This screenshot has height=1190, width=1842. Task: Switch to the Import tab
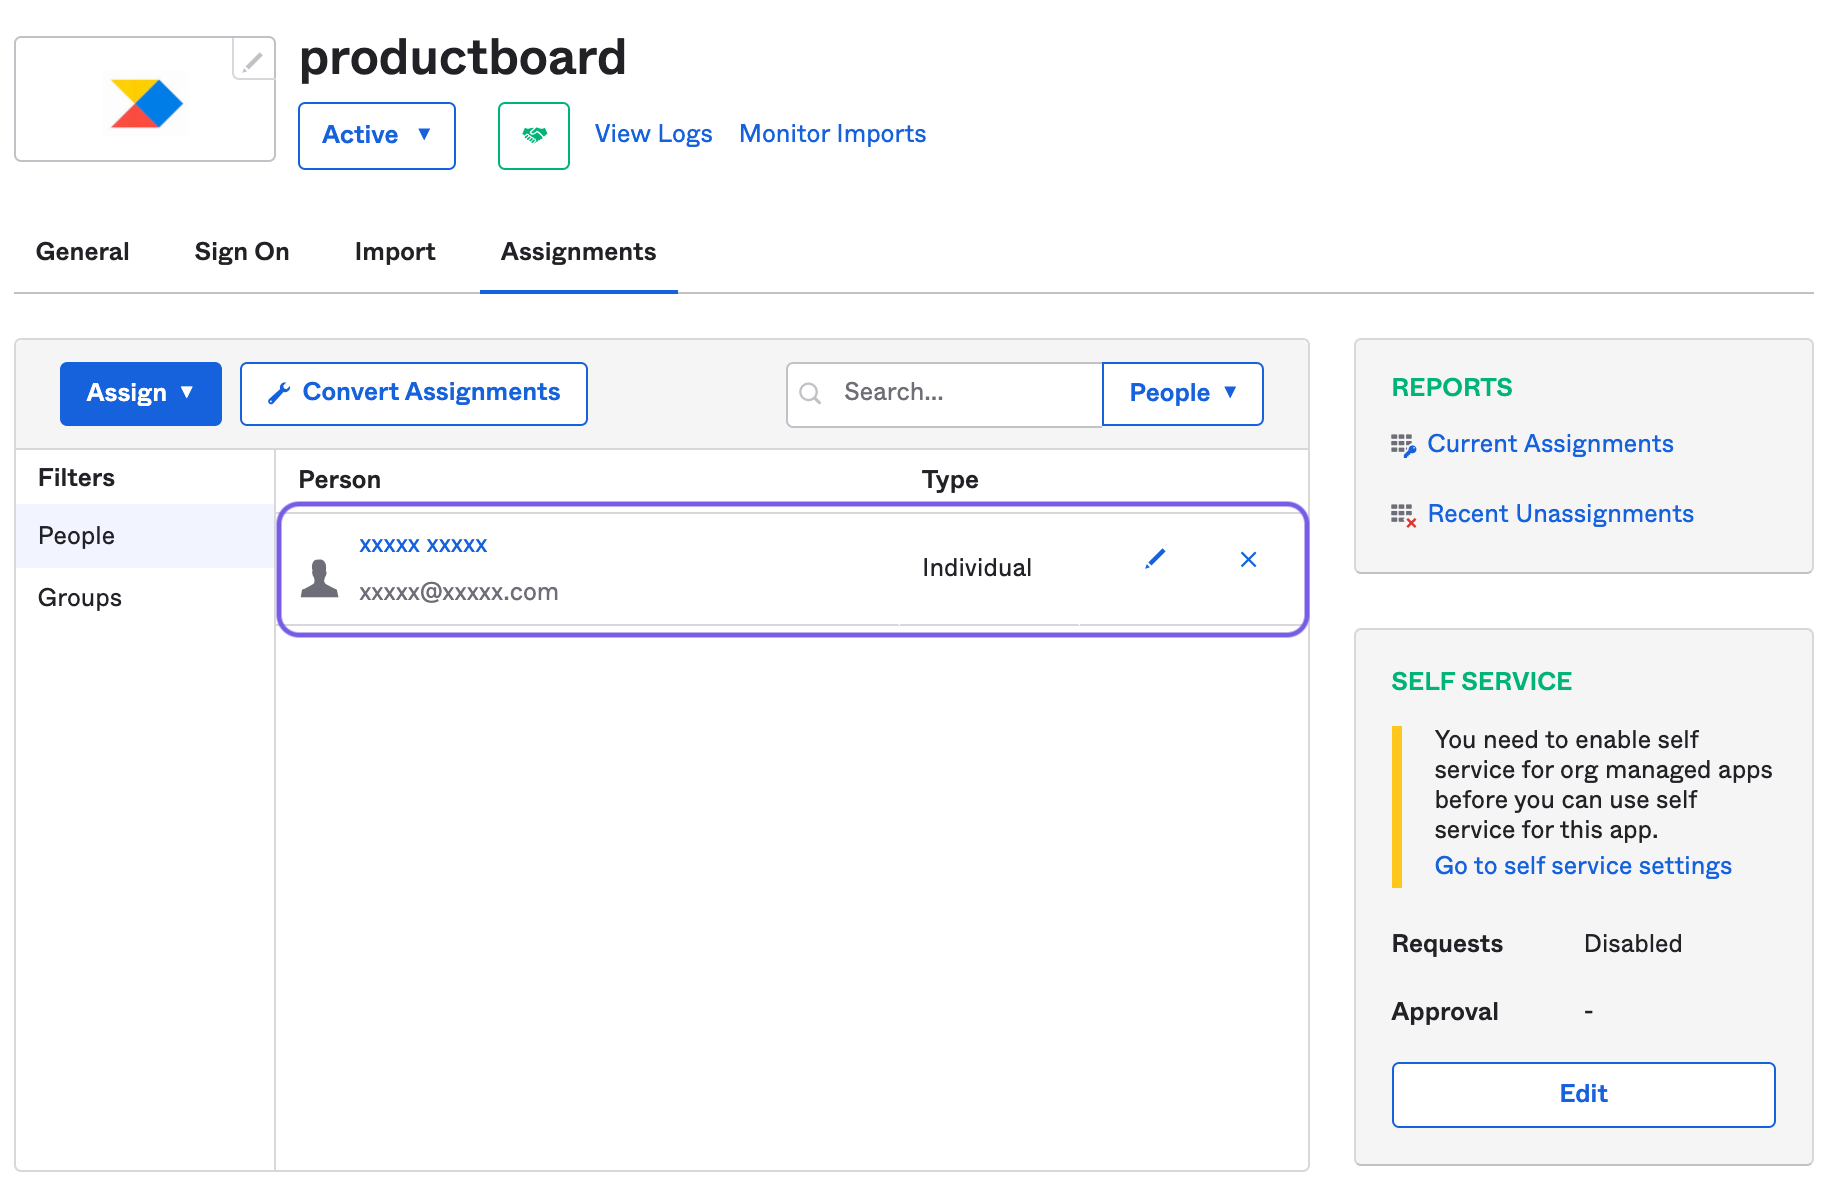[395, 252]
